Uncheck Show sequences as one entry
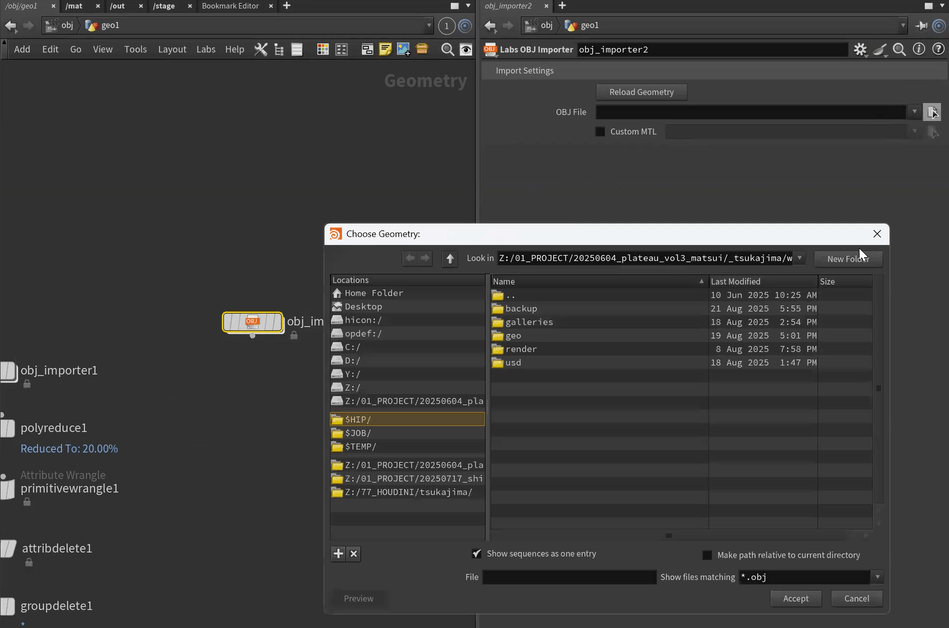Screen dimensions: 949x628 [477, 554]
